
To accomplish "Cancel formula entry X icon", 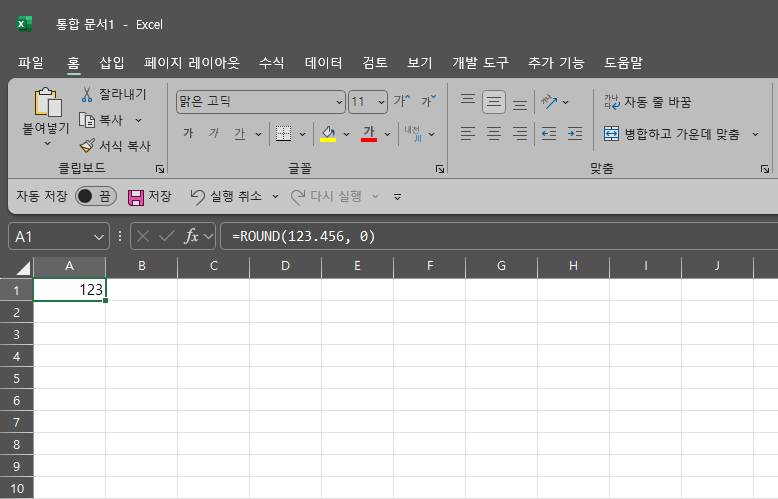I will coord(143,237).
